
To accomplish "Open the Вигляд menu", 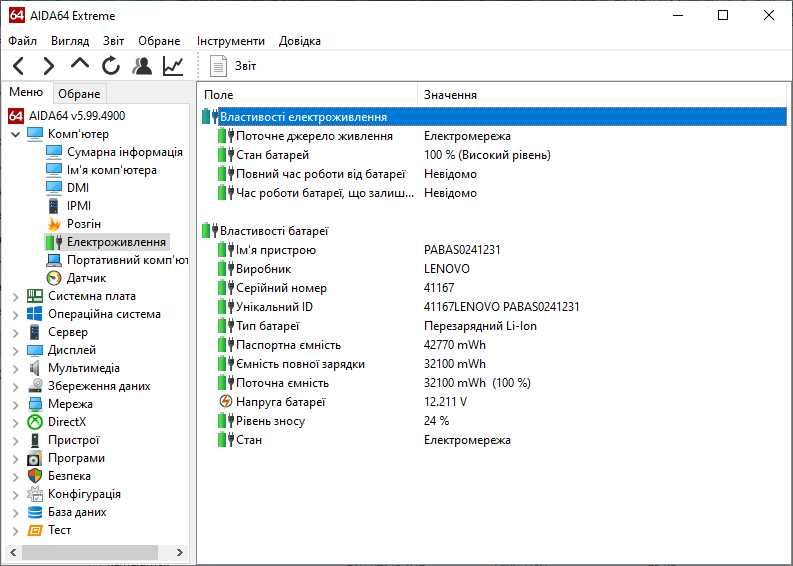I will (x=70, y=41).
